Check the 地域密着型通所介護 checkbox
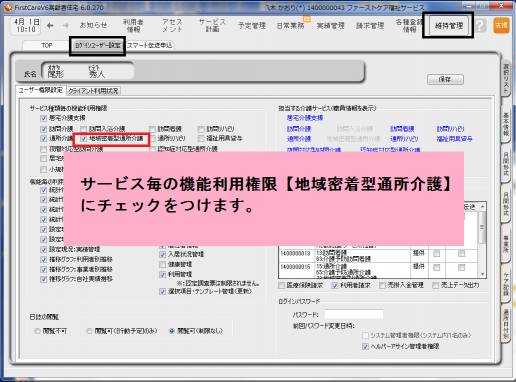The width and height of the screenshot is (516, 382). pyautogui.click(x=84, y=139)
